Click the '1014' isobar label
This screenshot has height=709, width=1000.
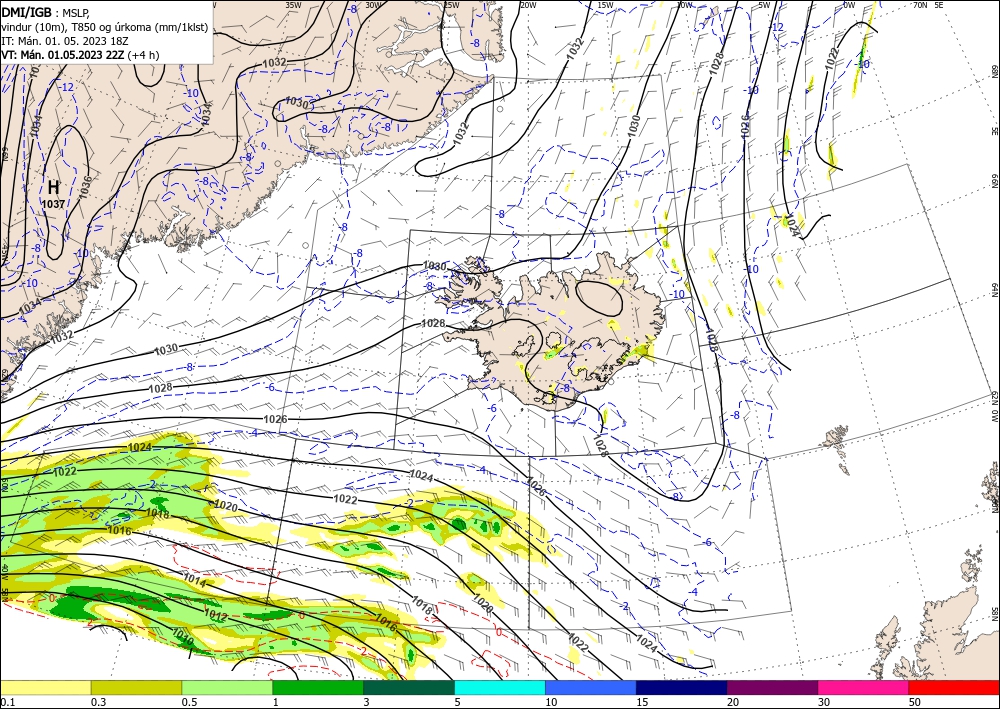tap(195, 579)
